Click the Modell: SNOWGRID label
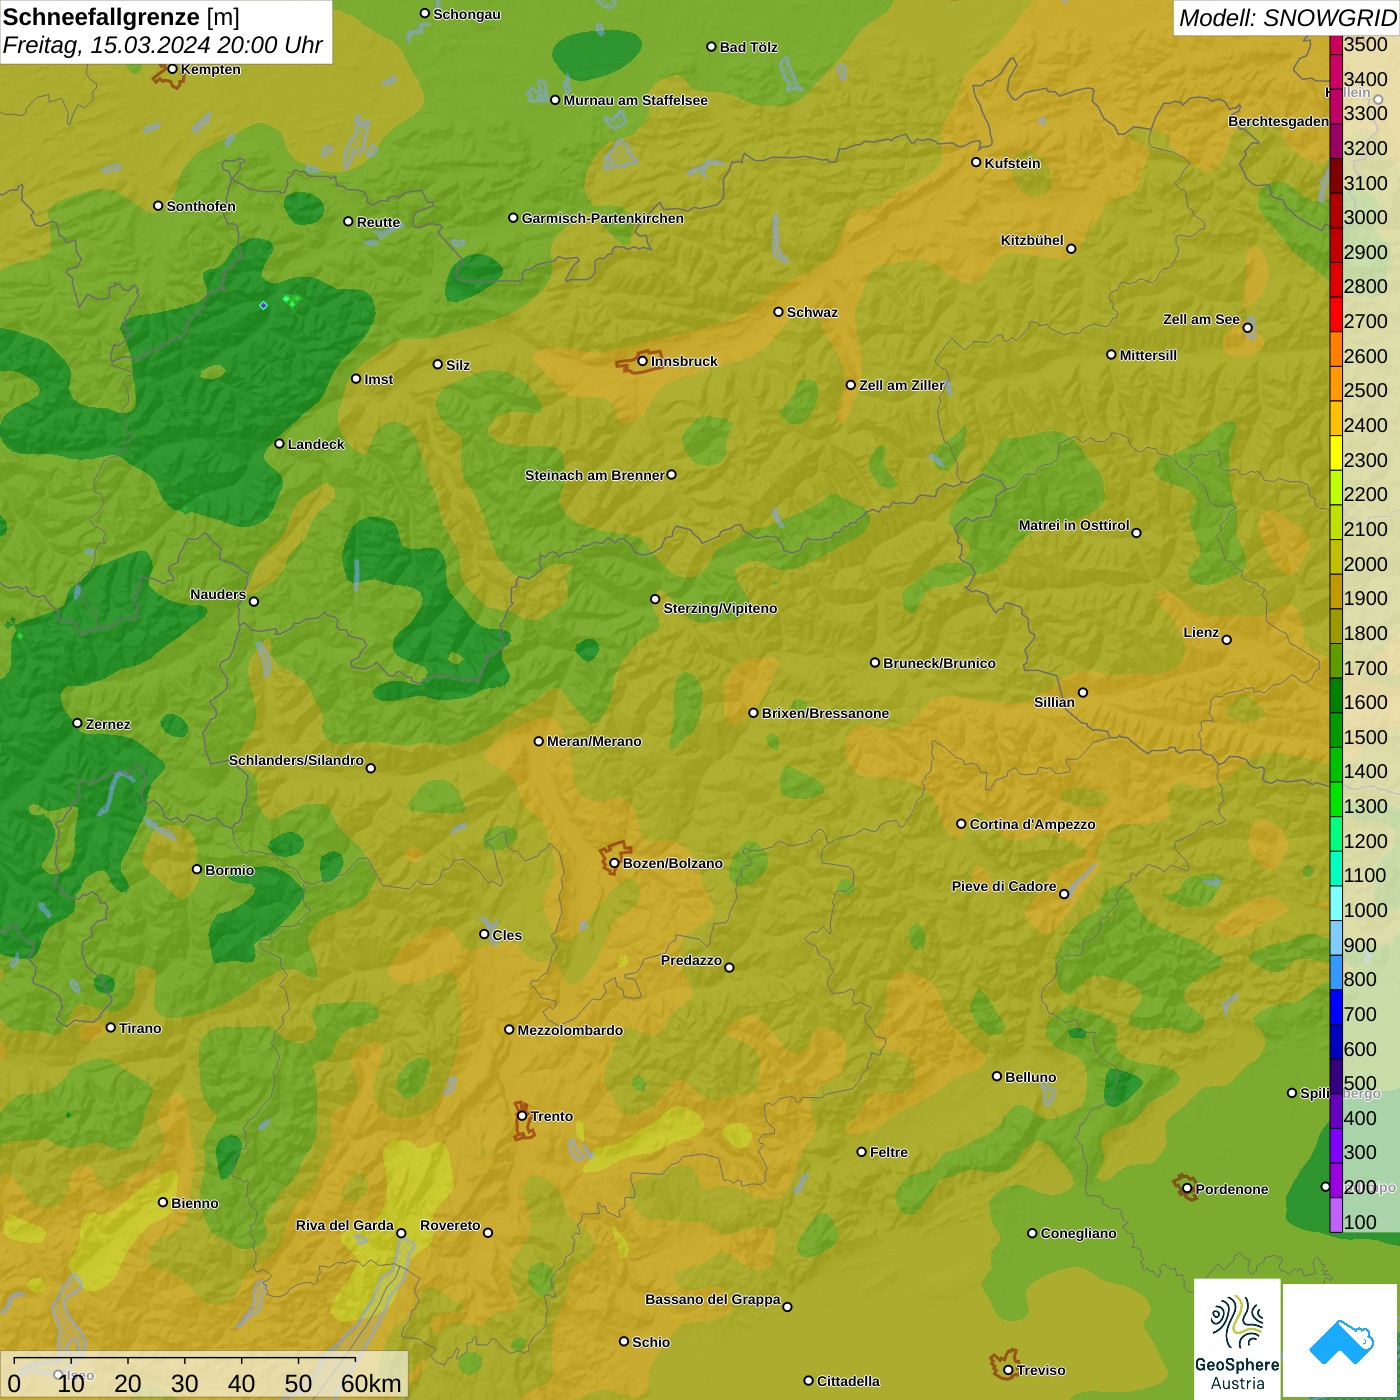This screenshot has height=1400, width=1400. [1287, 18]
